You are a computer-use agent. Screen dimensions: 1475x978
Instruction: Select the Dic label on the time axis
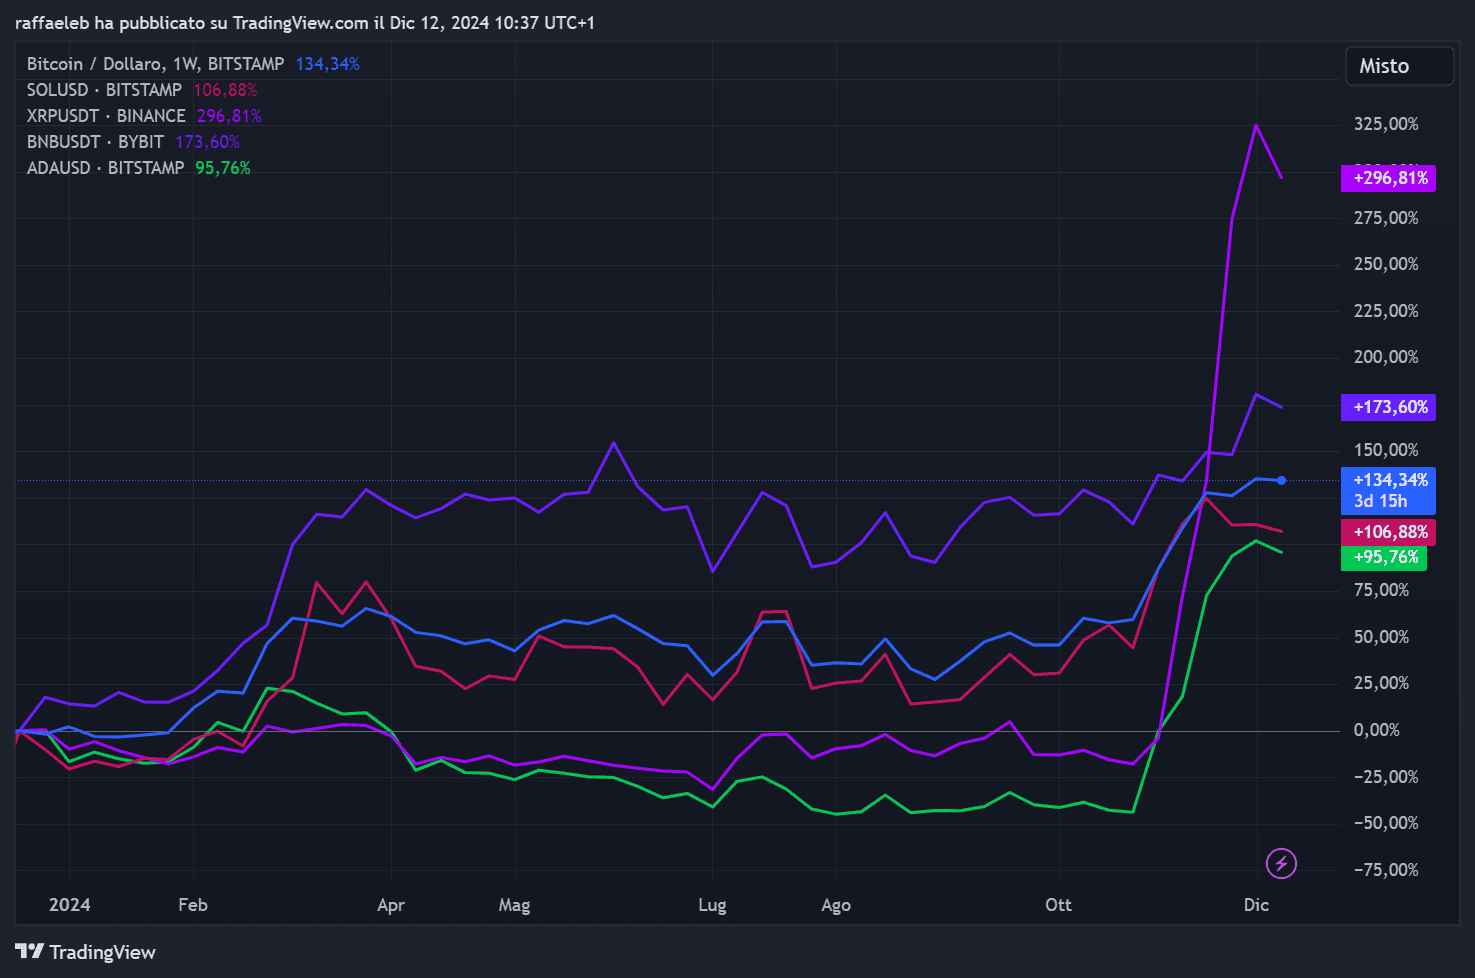[1255, 904]
